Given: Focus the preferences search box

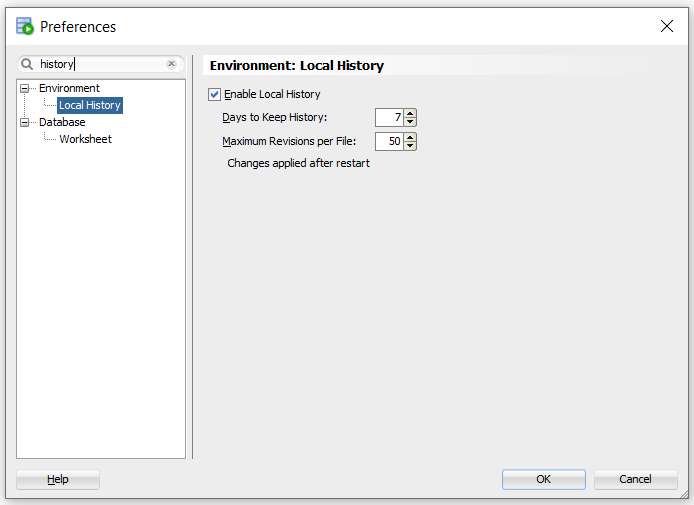Looking at the screenshot, I should [101, 64].
